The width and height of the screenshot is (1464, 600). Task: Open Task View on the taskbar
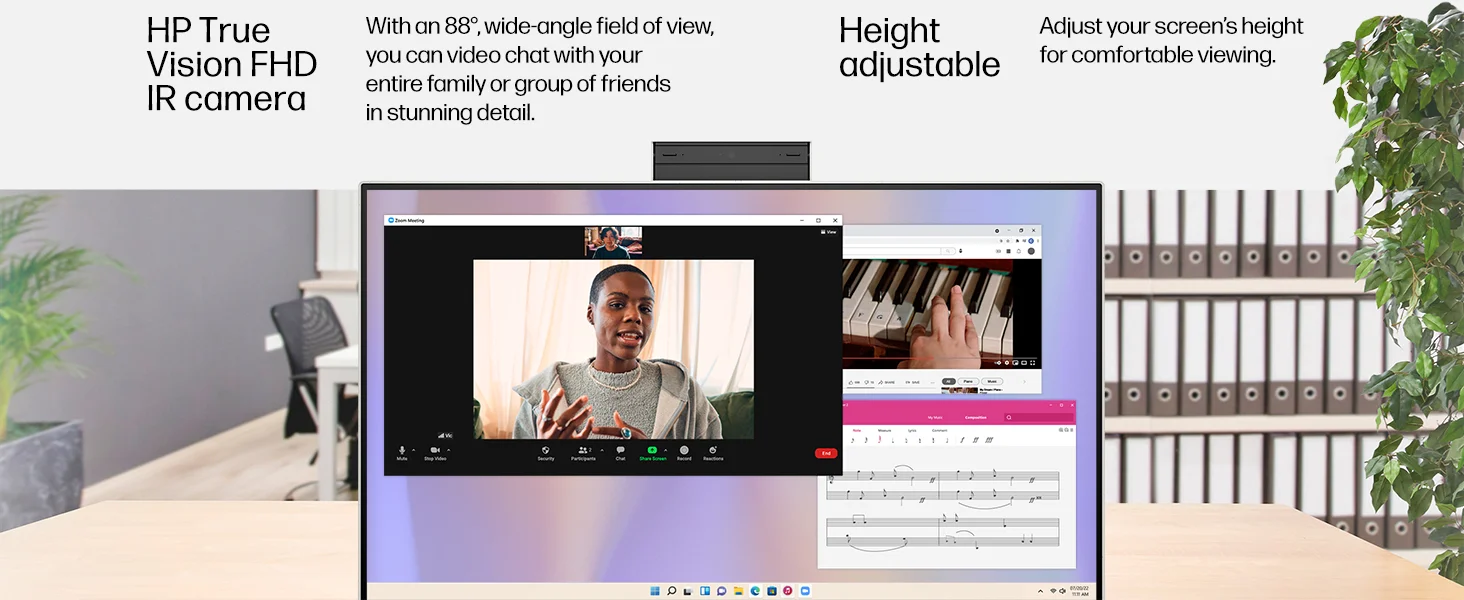(x=688, y=591)
